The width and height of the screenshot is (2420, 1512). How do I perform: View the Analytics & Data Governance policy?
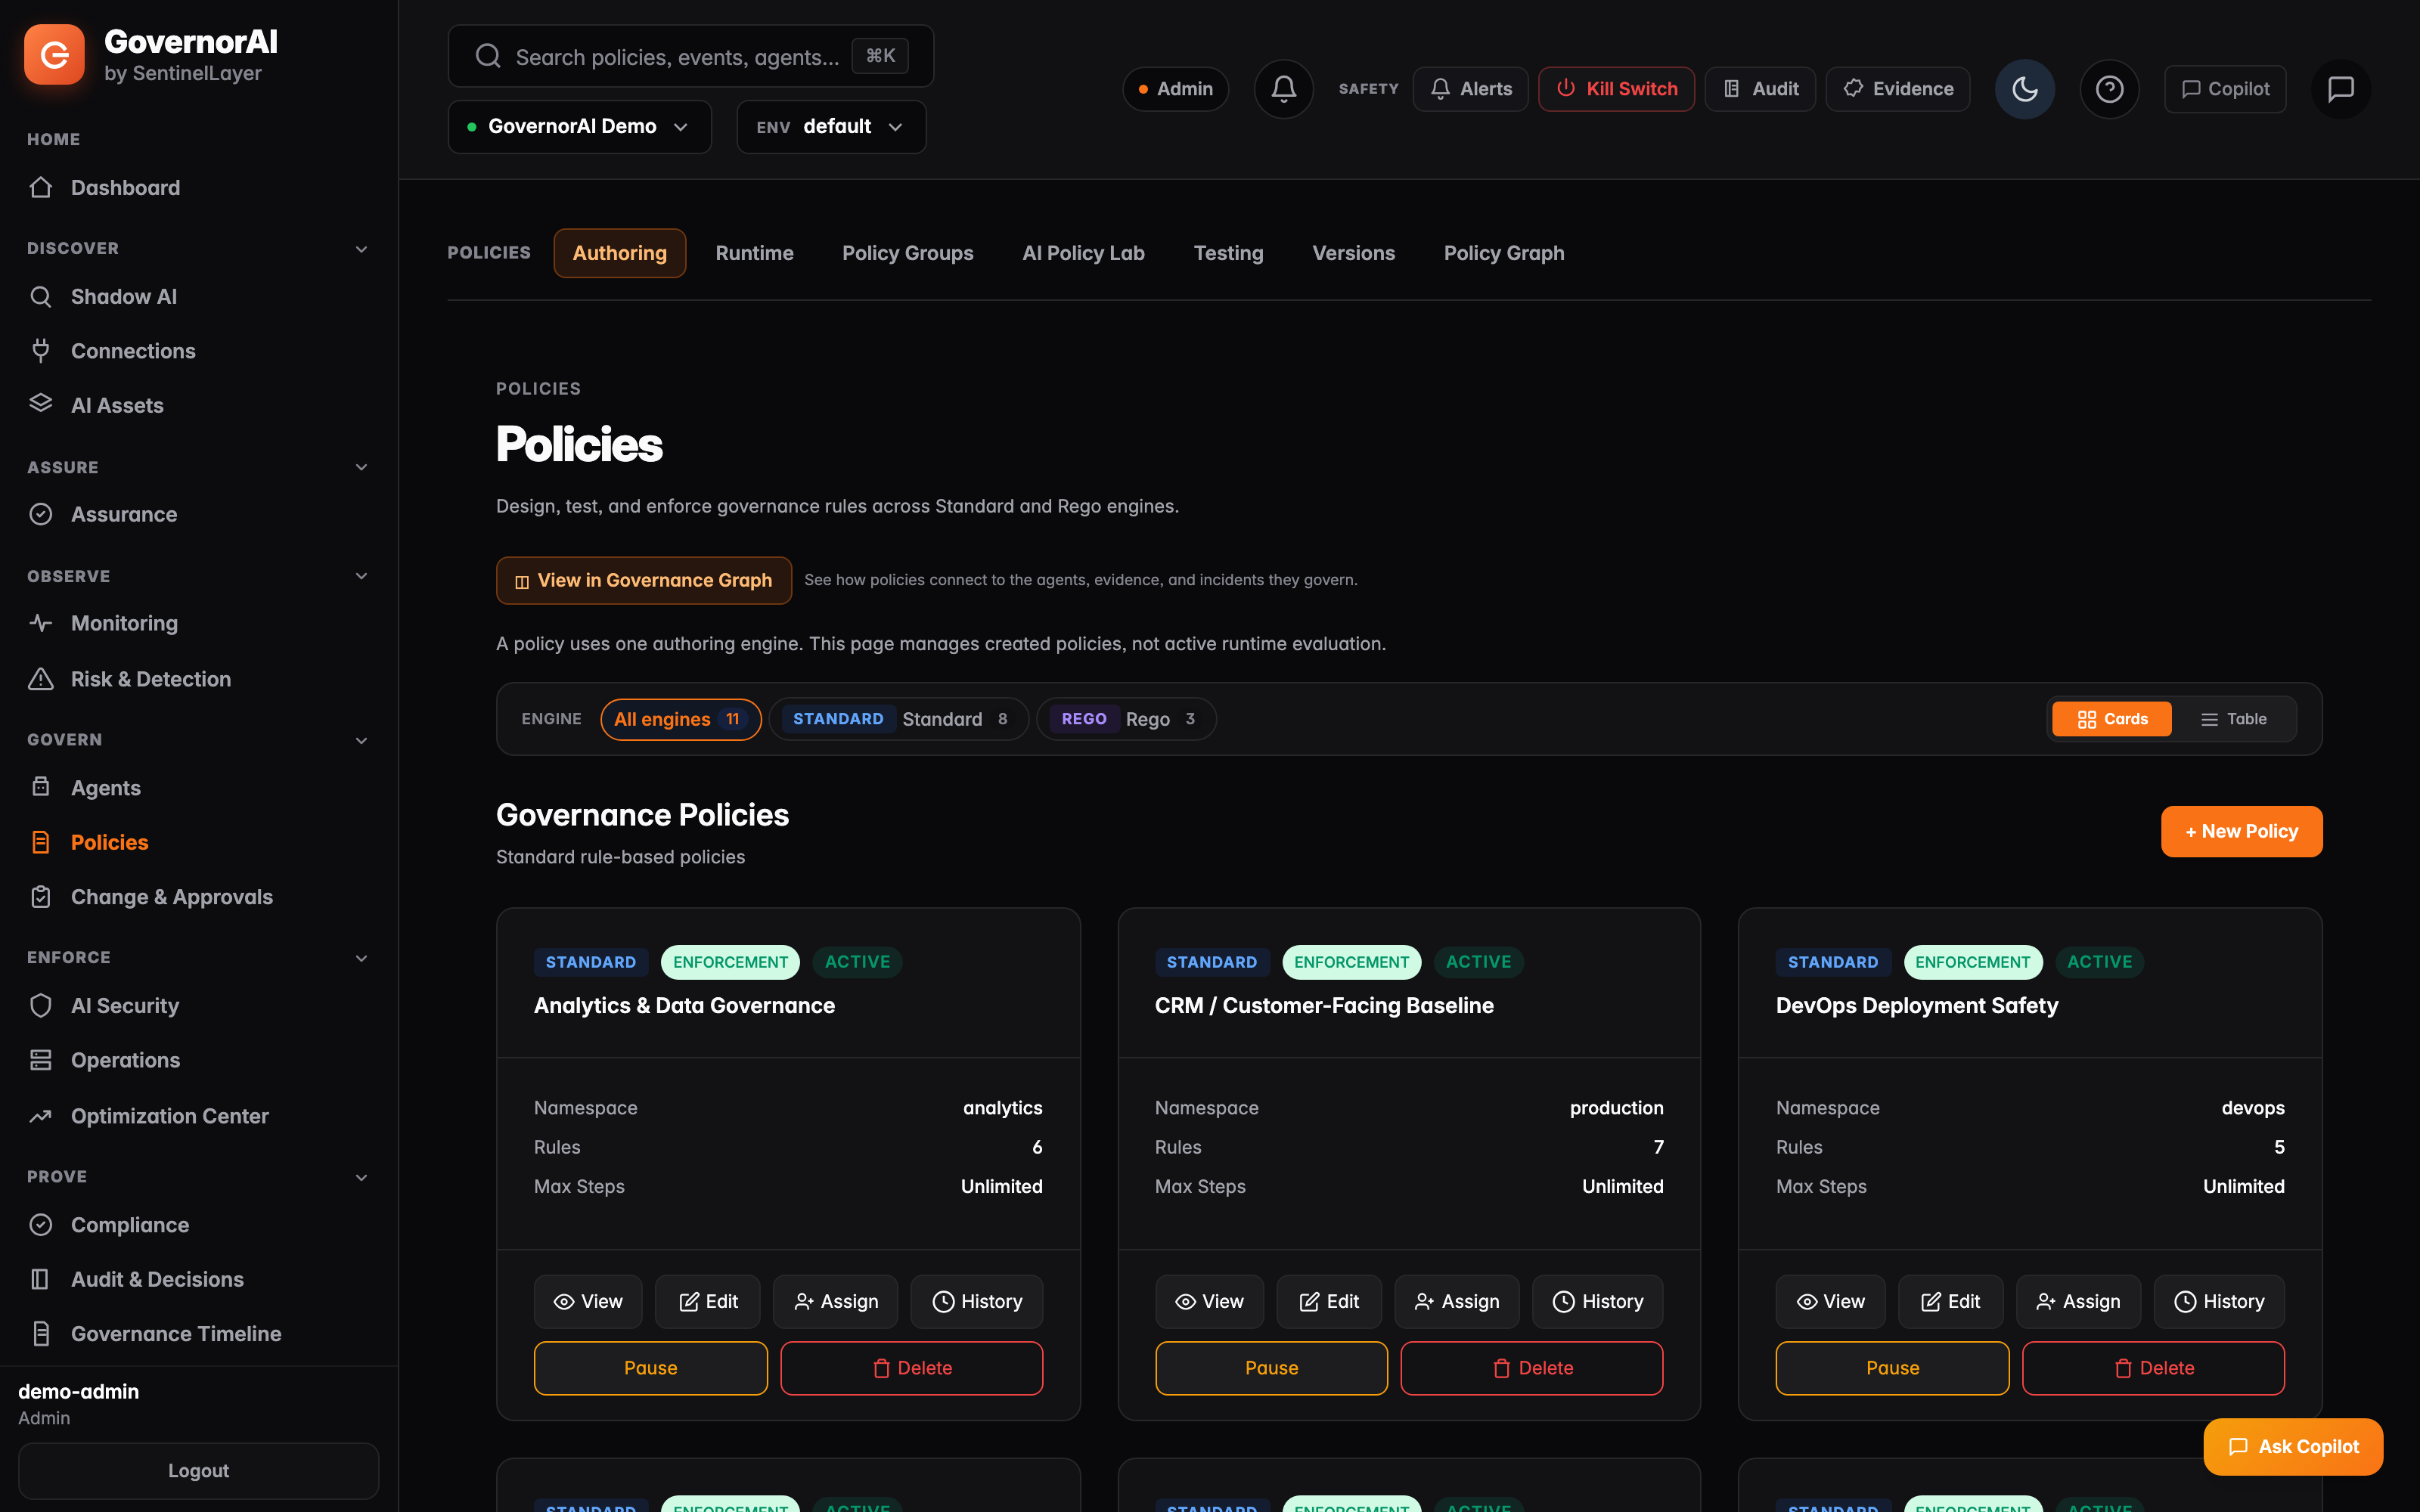588,1301
